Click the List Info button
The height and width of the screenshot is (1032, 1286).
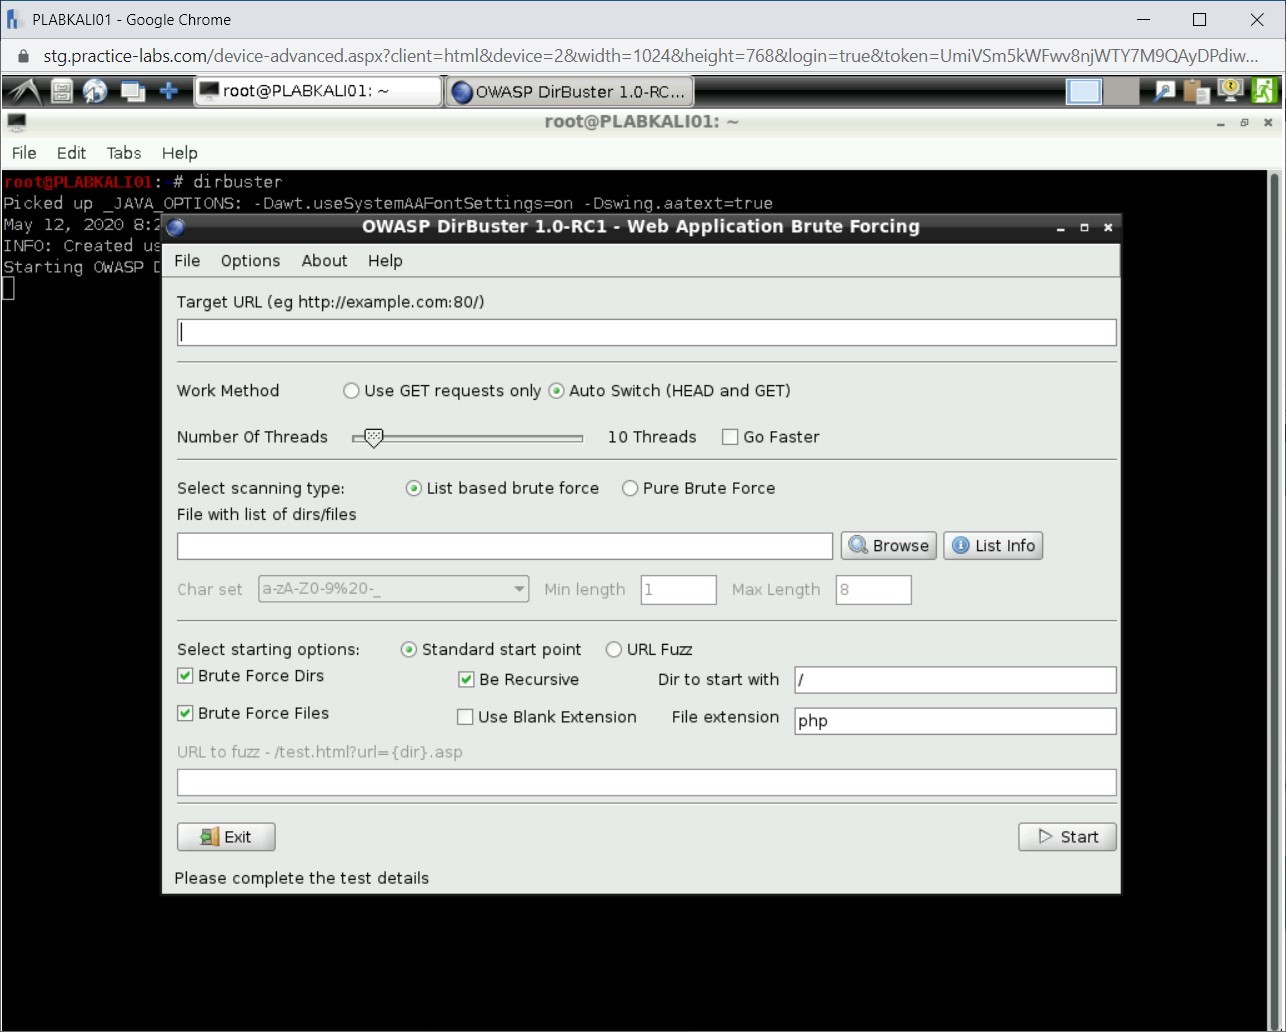(x=993, y=545)
